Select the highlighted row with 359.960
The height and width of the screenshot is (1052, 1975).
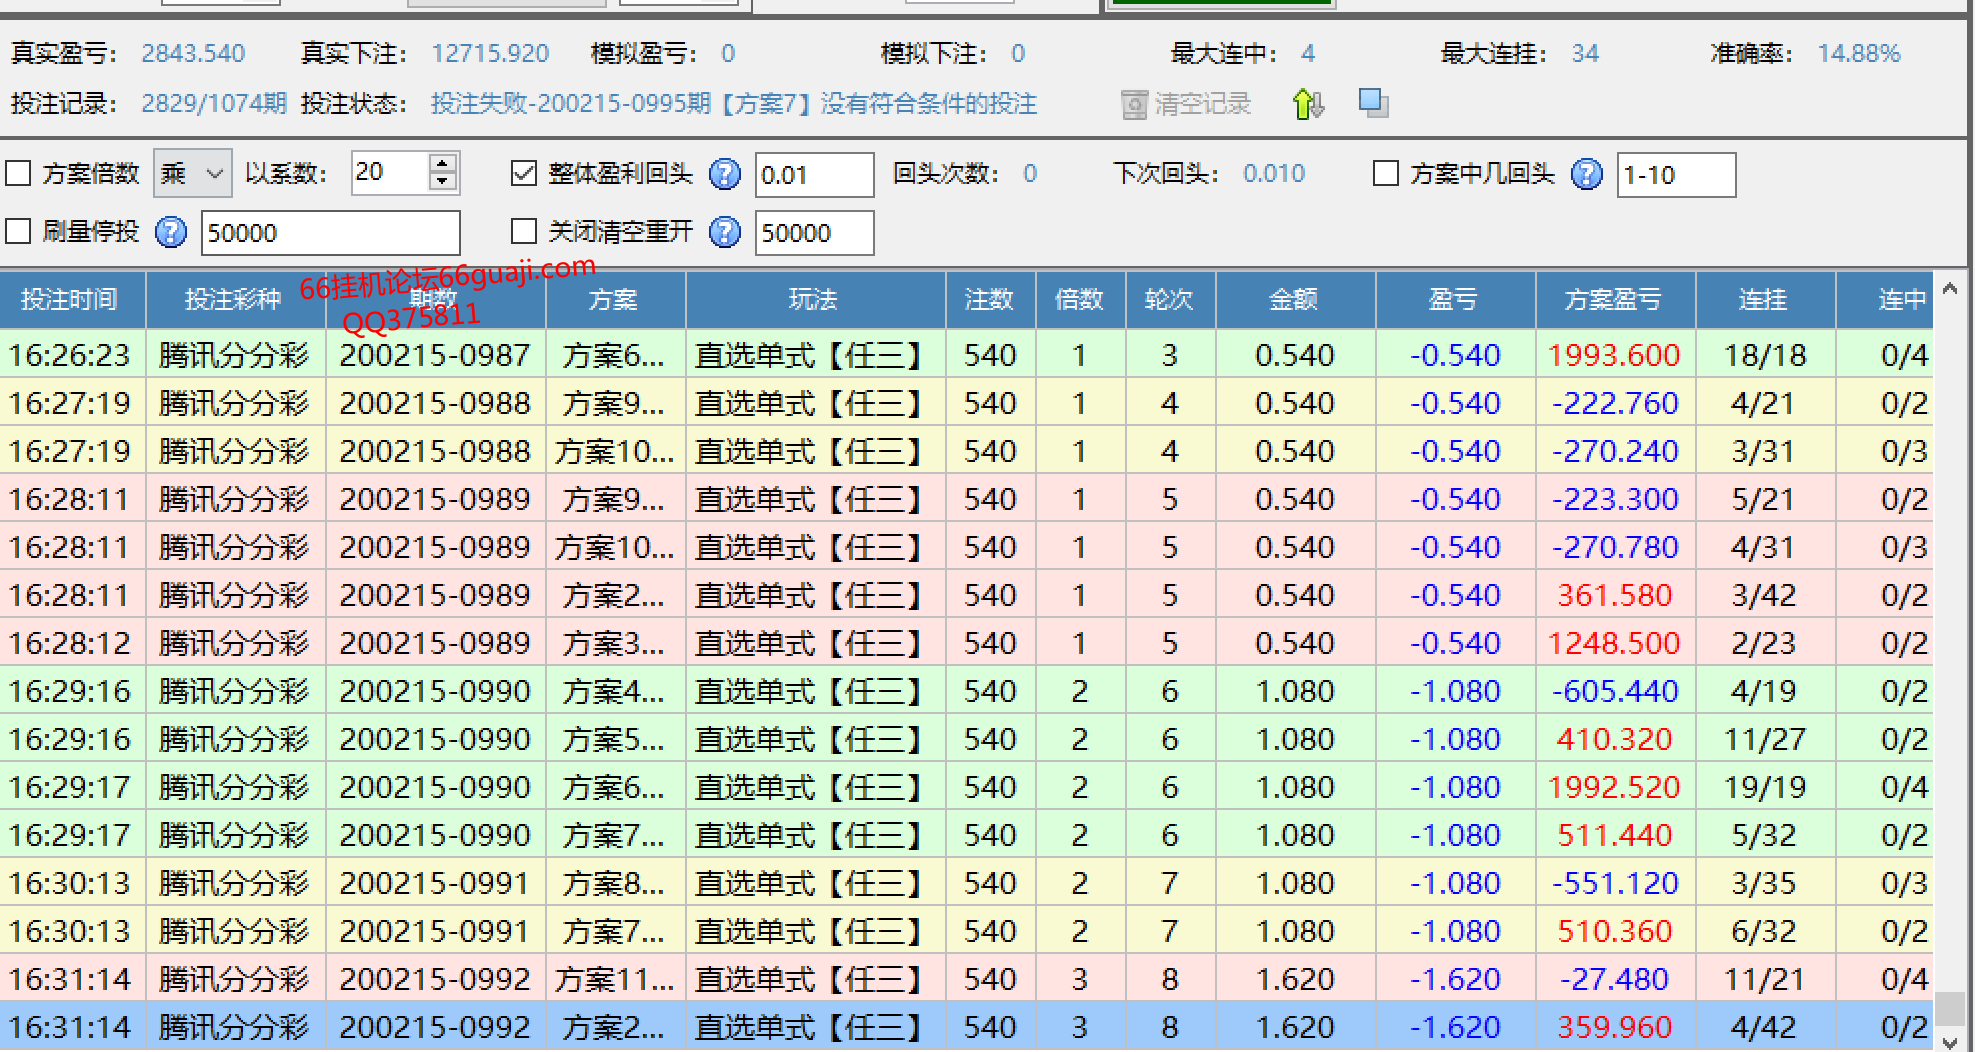coord(966,1027)
